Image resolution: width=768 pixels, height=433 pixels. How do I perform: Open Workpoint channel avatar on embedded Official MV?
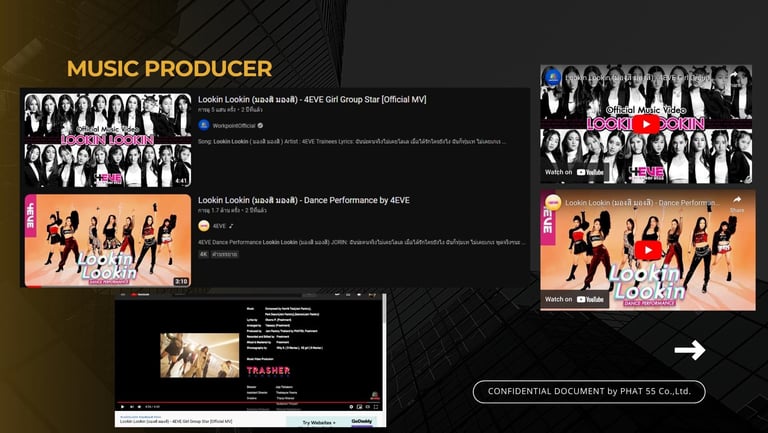553,77
